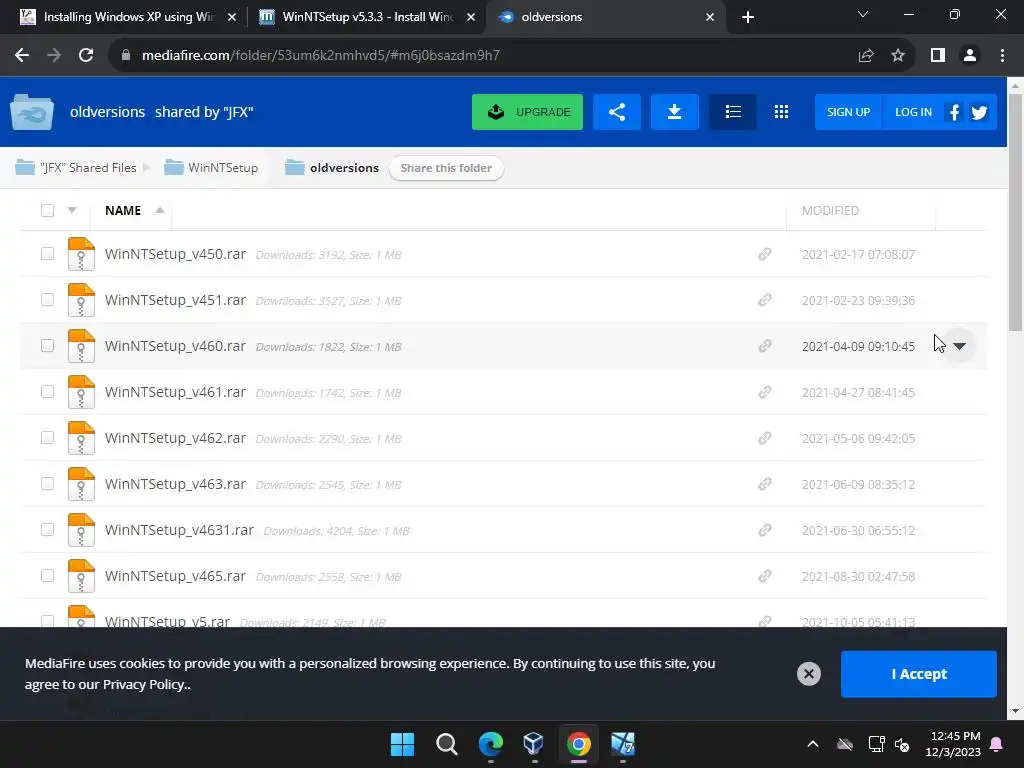Check the box for WinNTSetup_v462.rar
Viewport: 1024px width, 768px height.
click(47, 438)
